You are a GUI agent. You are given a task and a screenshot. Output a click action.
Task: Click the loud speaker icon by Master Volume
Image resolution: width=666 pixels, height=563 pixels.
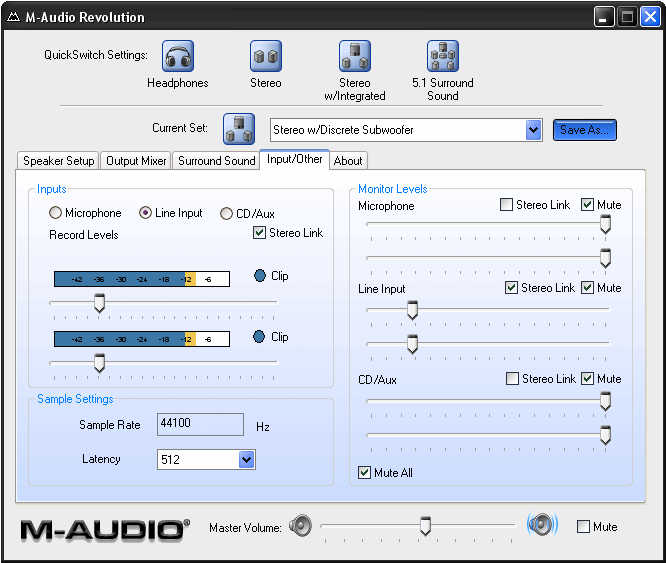(542, 525)
